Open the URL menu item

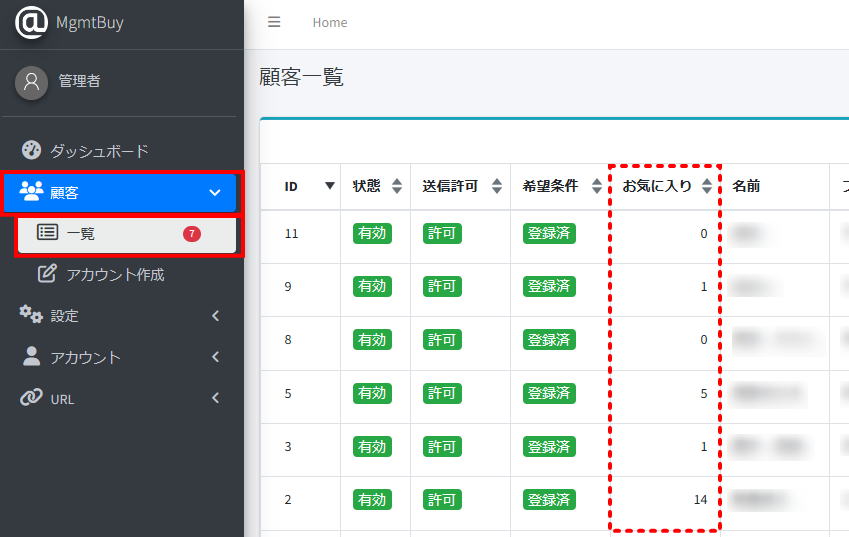click(x=119, y=398)
